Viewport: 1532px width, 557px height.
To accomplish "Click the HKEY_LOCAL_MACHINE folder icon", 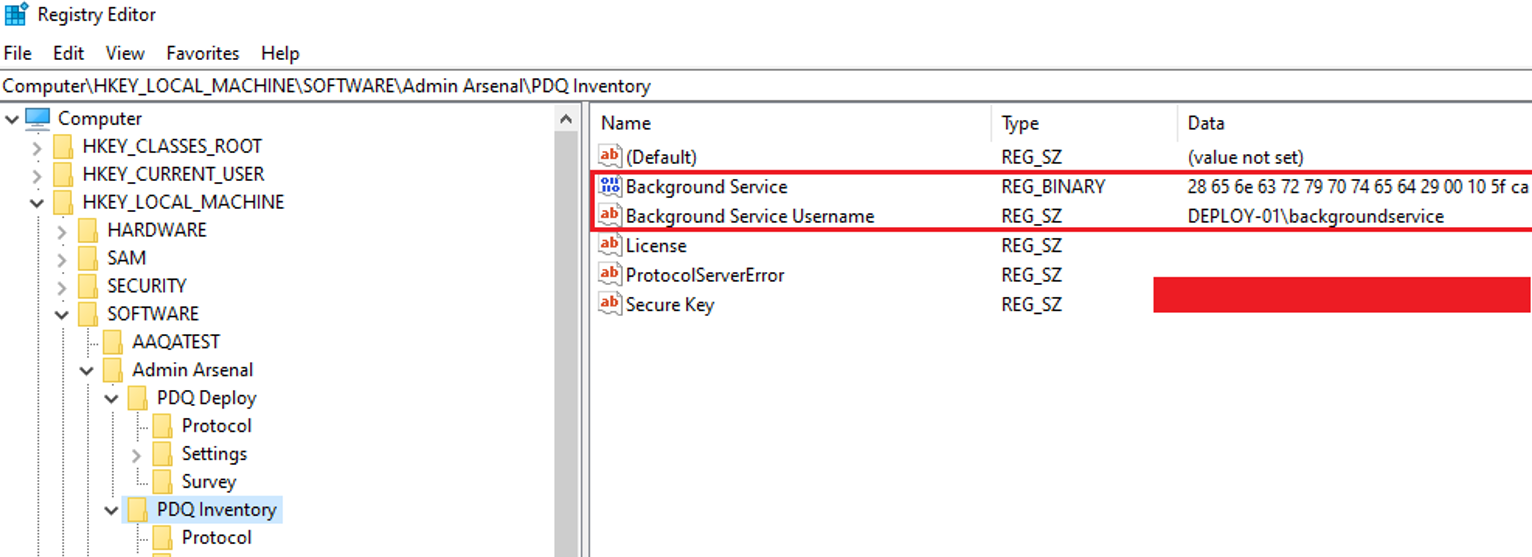I will [63, 202].
